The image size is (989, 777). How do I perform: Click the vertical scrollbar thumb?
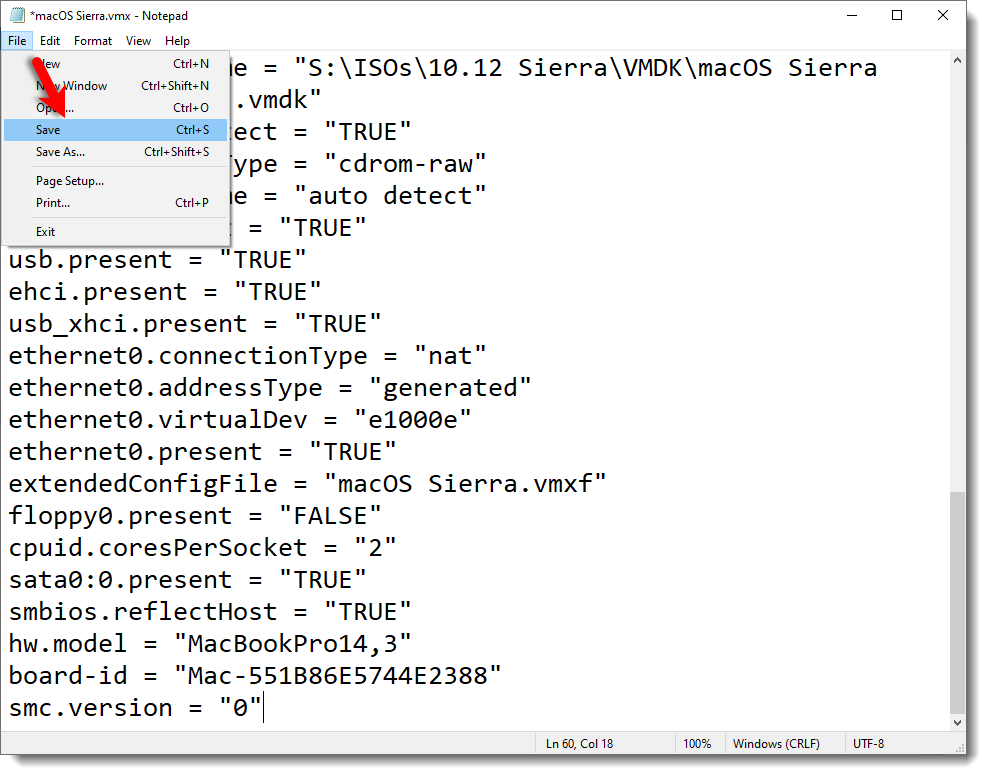pos(957,600)
